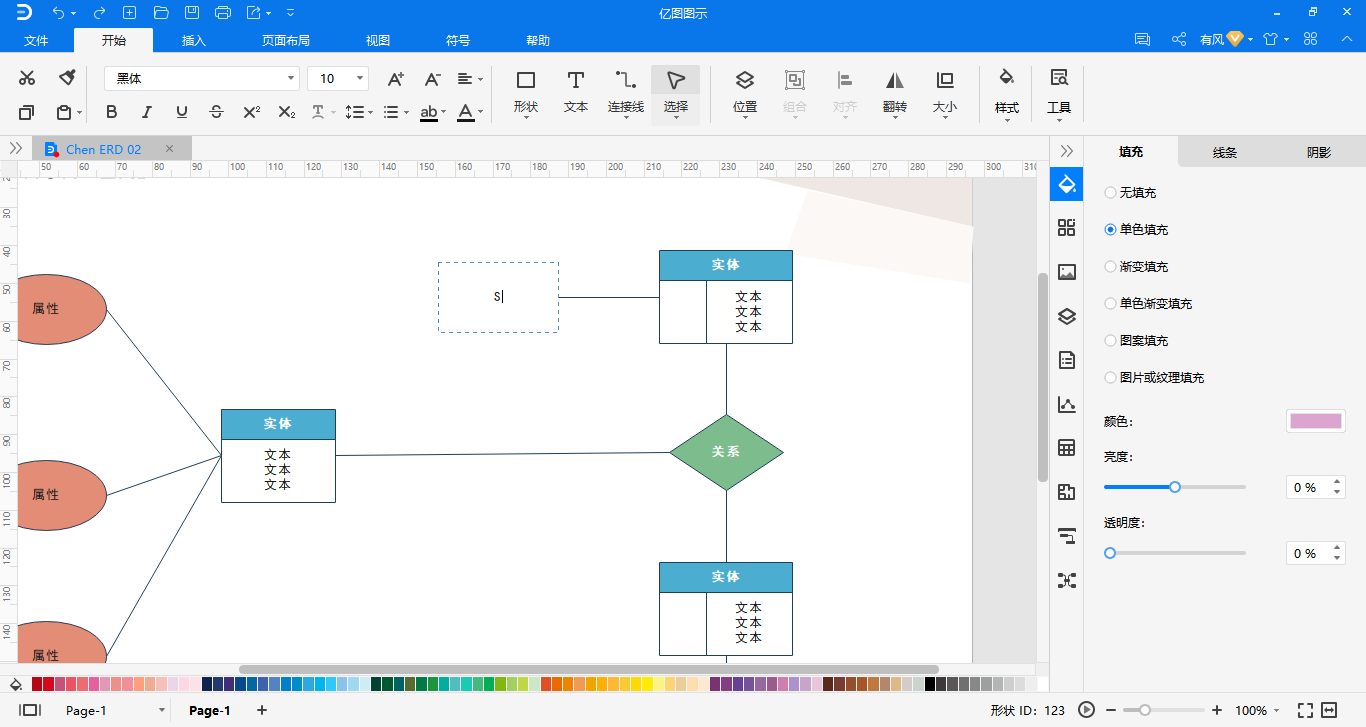Select Pattern Fill (图案填充) radio button
Viewport: 1366px width, 727px height.
1110,340
